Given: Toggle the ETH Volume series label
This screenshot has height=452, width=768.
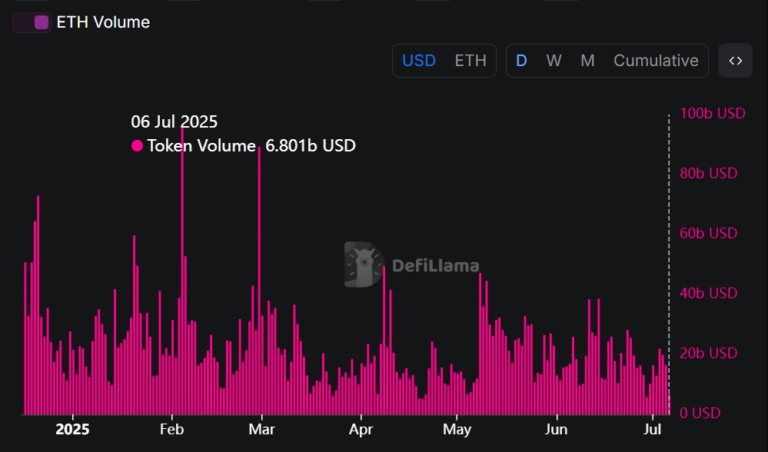Looking at the screenshot, I should (103, 22).
